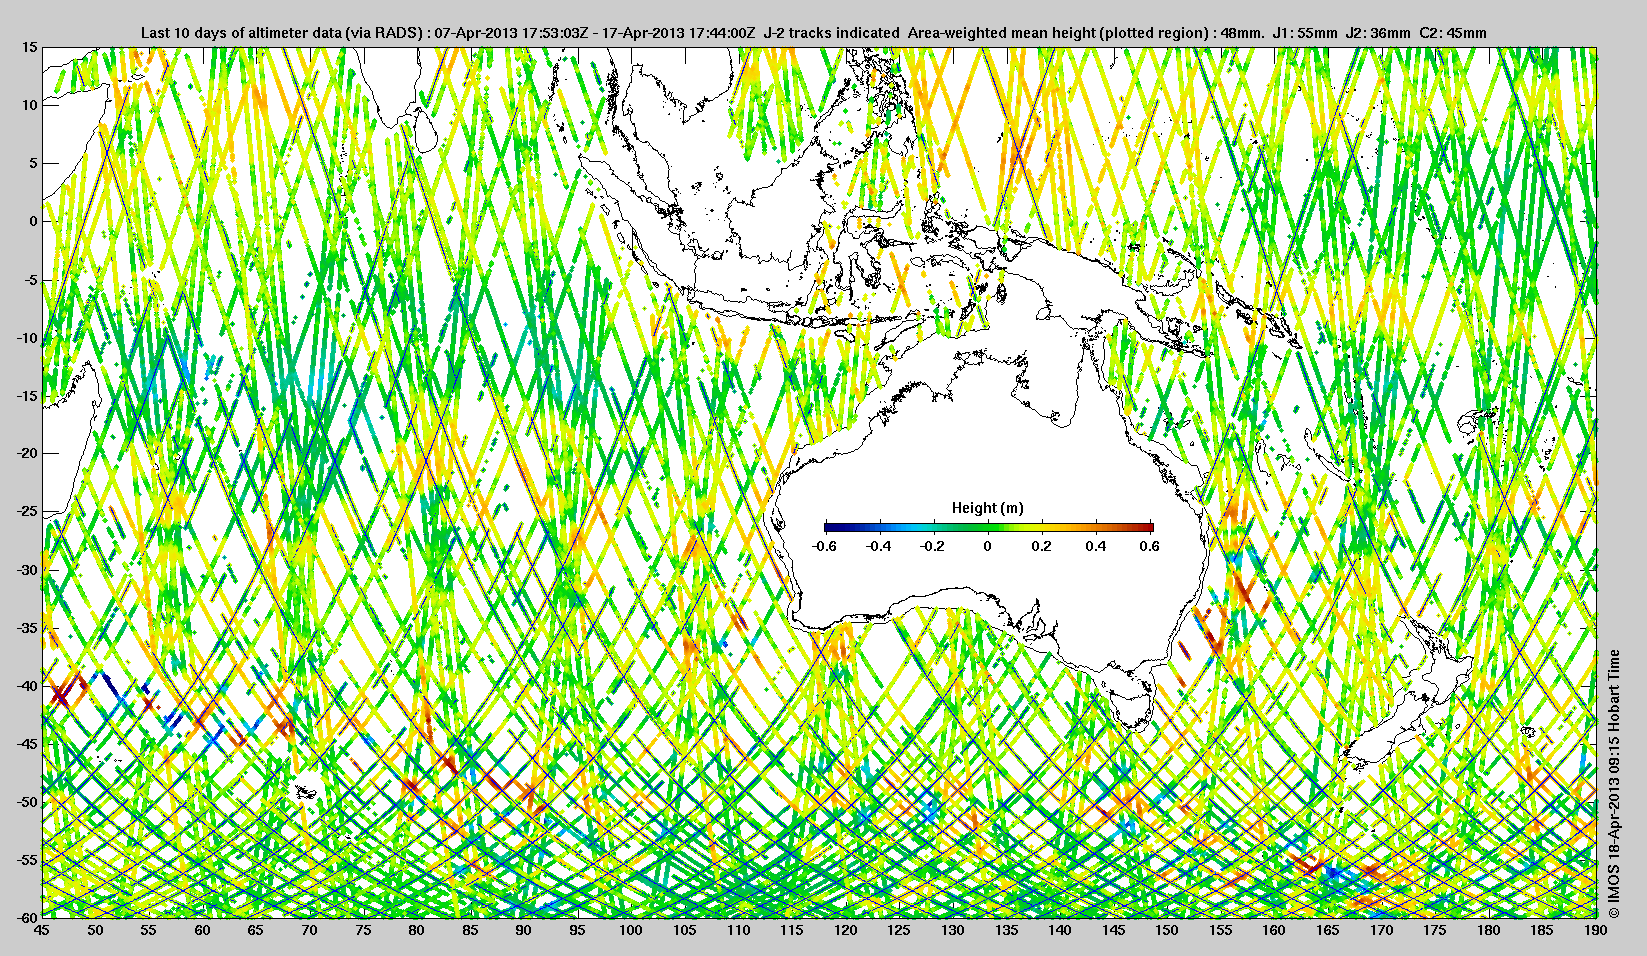The image size is (1647, 956).
Task: Click the '-0.4' colorbar tick label
Action: pyautogui.click(x=879, y=546)
